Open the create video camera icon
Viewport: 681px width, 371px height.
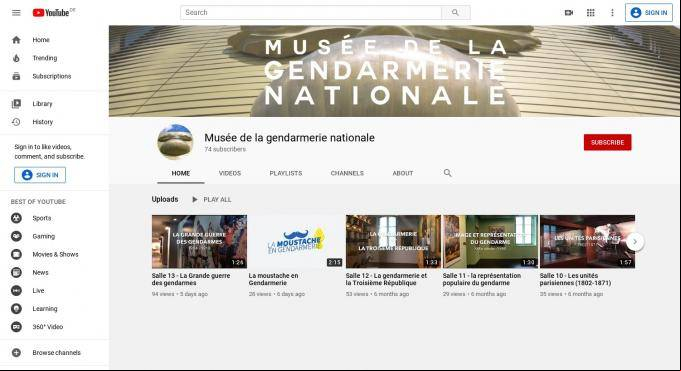tap(569, 13)
